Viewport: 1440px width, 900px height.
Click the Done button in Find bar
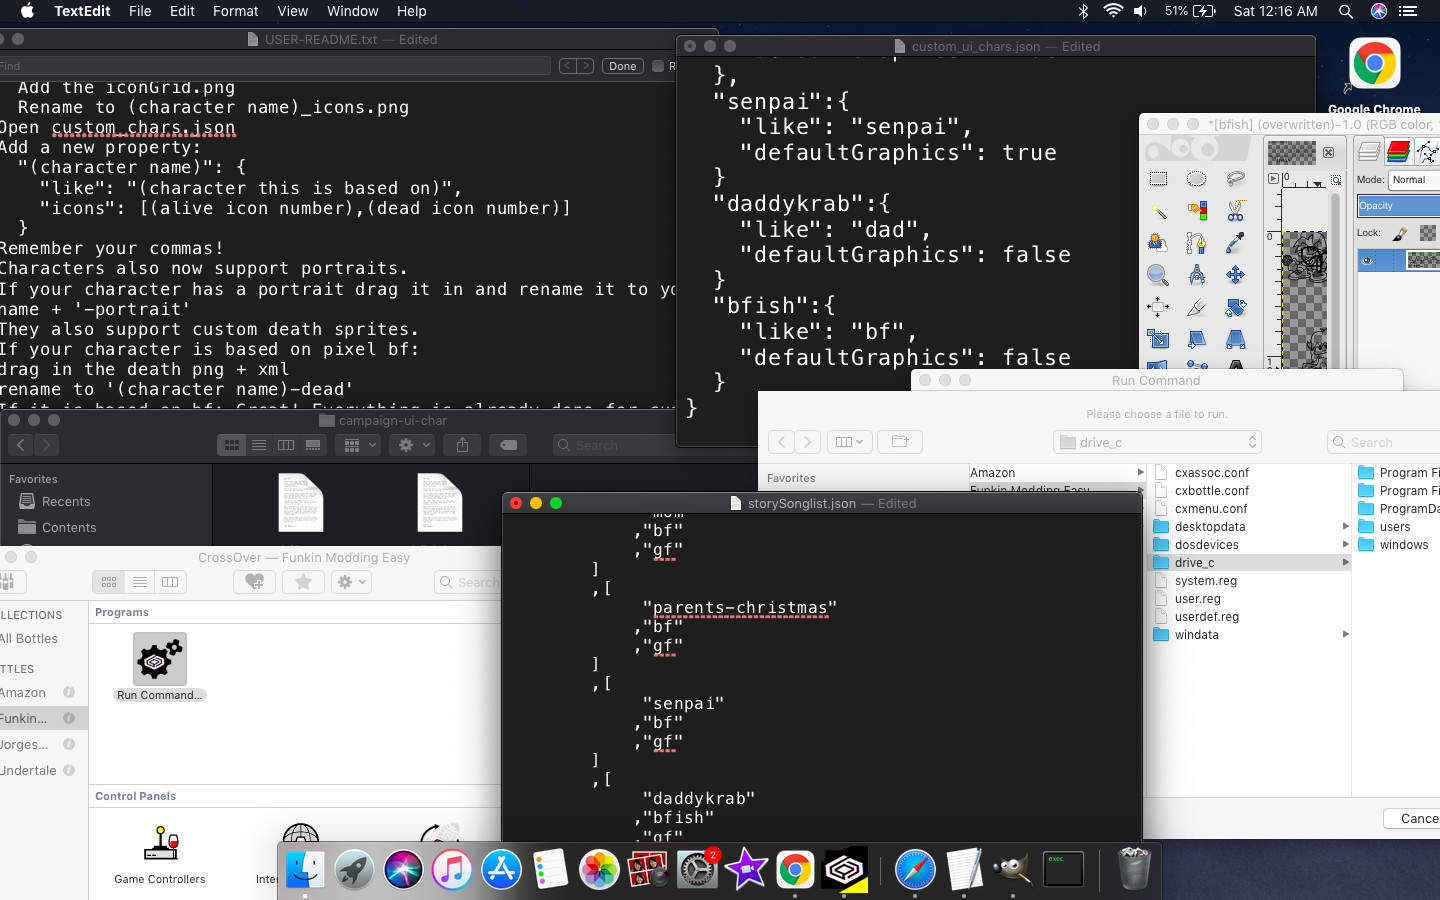pos(622,66)
